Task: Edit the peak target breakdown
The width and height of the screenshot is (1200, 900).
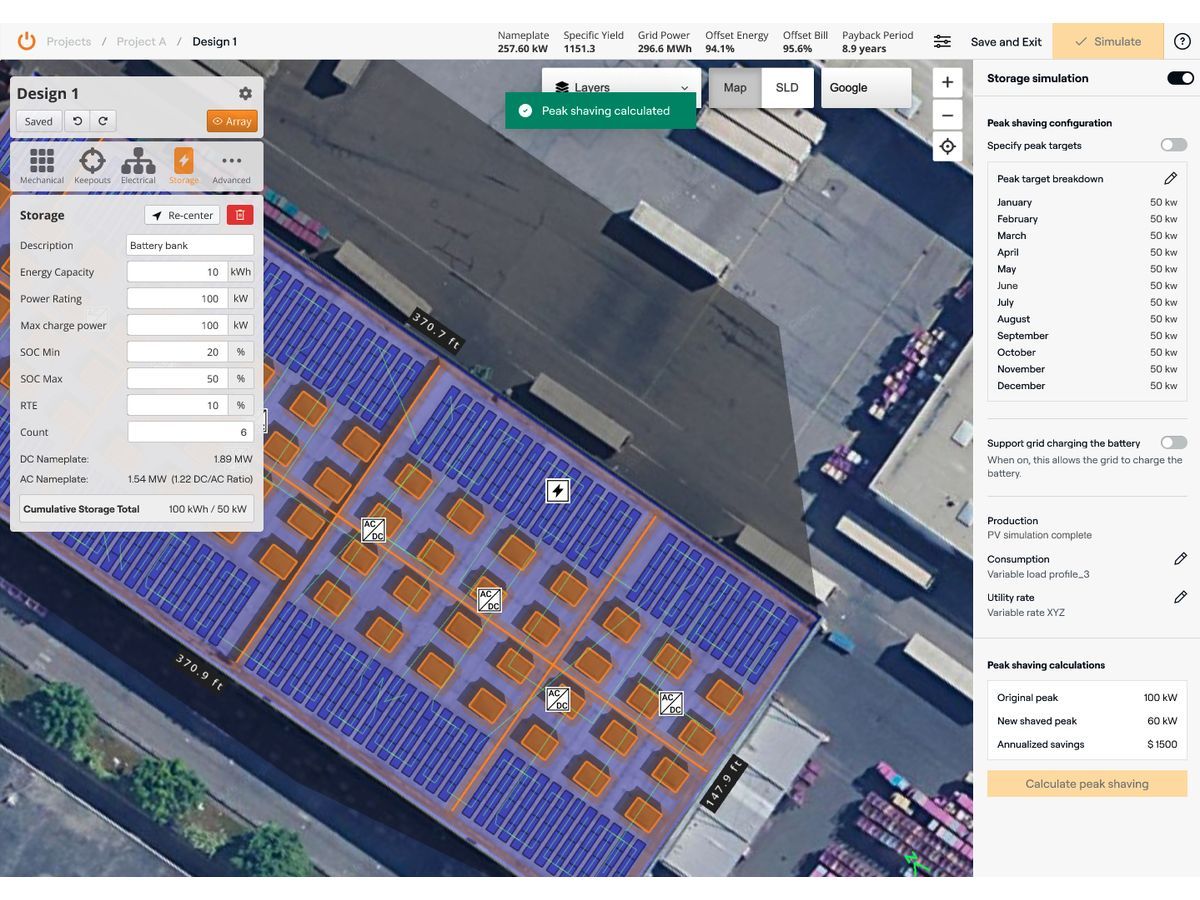Action: pyautogui.click(x=1170, y=178)
